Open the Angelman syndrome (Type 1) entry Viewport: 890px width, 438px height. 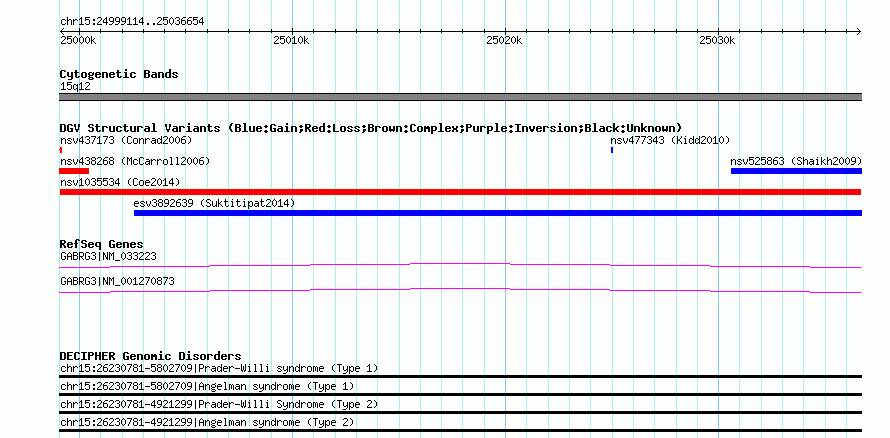pyautogui.click(x=207, y=386)
